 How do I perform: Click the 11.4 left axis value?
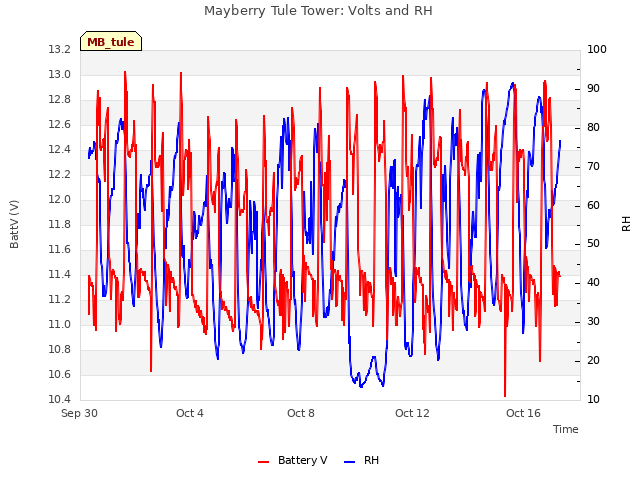(60, 274)
